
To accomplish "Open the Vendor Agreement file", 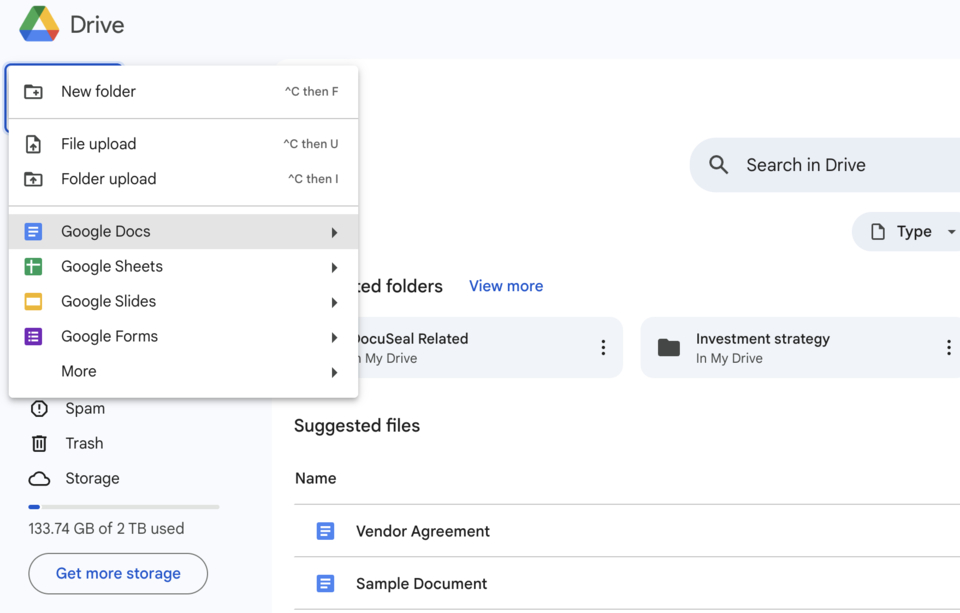I will [627, 531].
